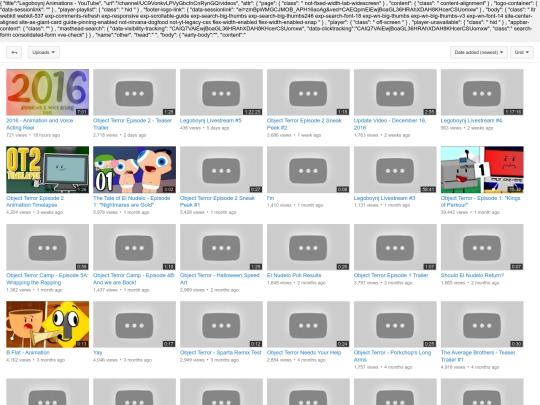Open the Uploads dropdown
Viewport: 540px width, 405px height.
[43, 52]
